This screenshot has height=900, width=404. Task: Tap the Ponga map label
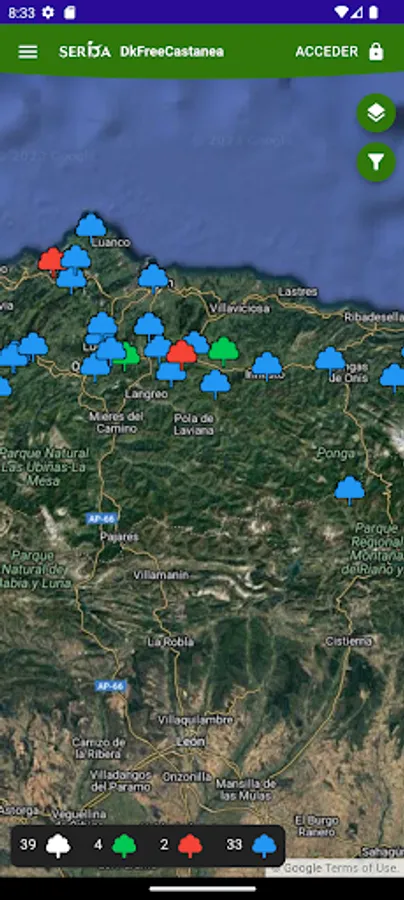(x=336, y=454)
